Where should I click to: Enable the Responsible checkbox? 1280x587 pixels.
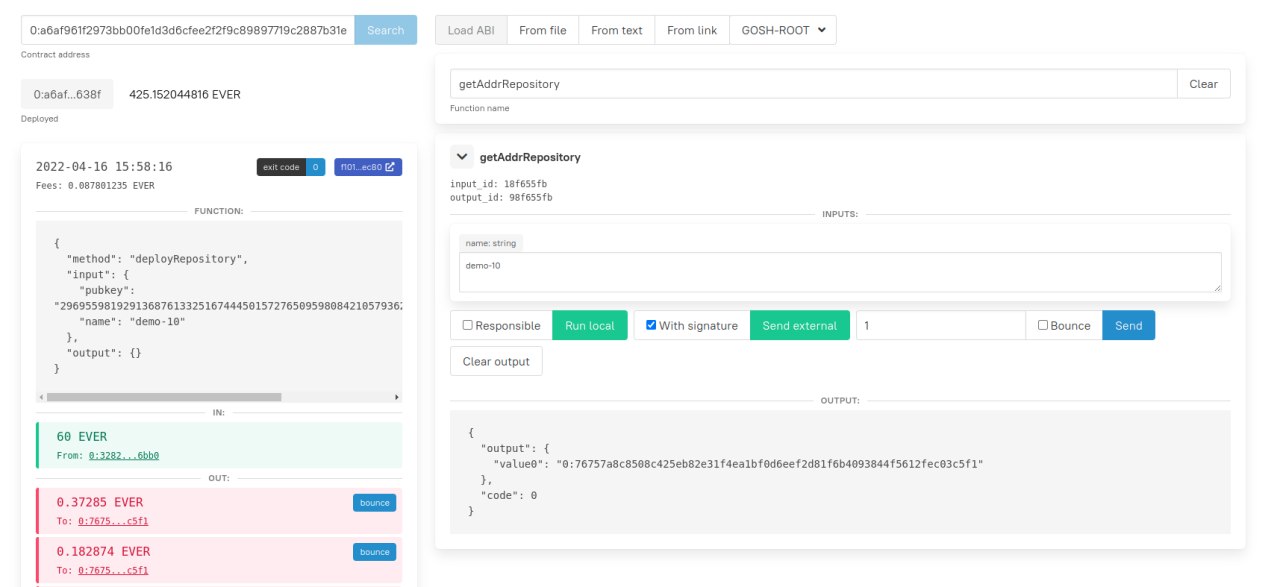tap(468, 325)
